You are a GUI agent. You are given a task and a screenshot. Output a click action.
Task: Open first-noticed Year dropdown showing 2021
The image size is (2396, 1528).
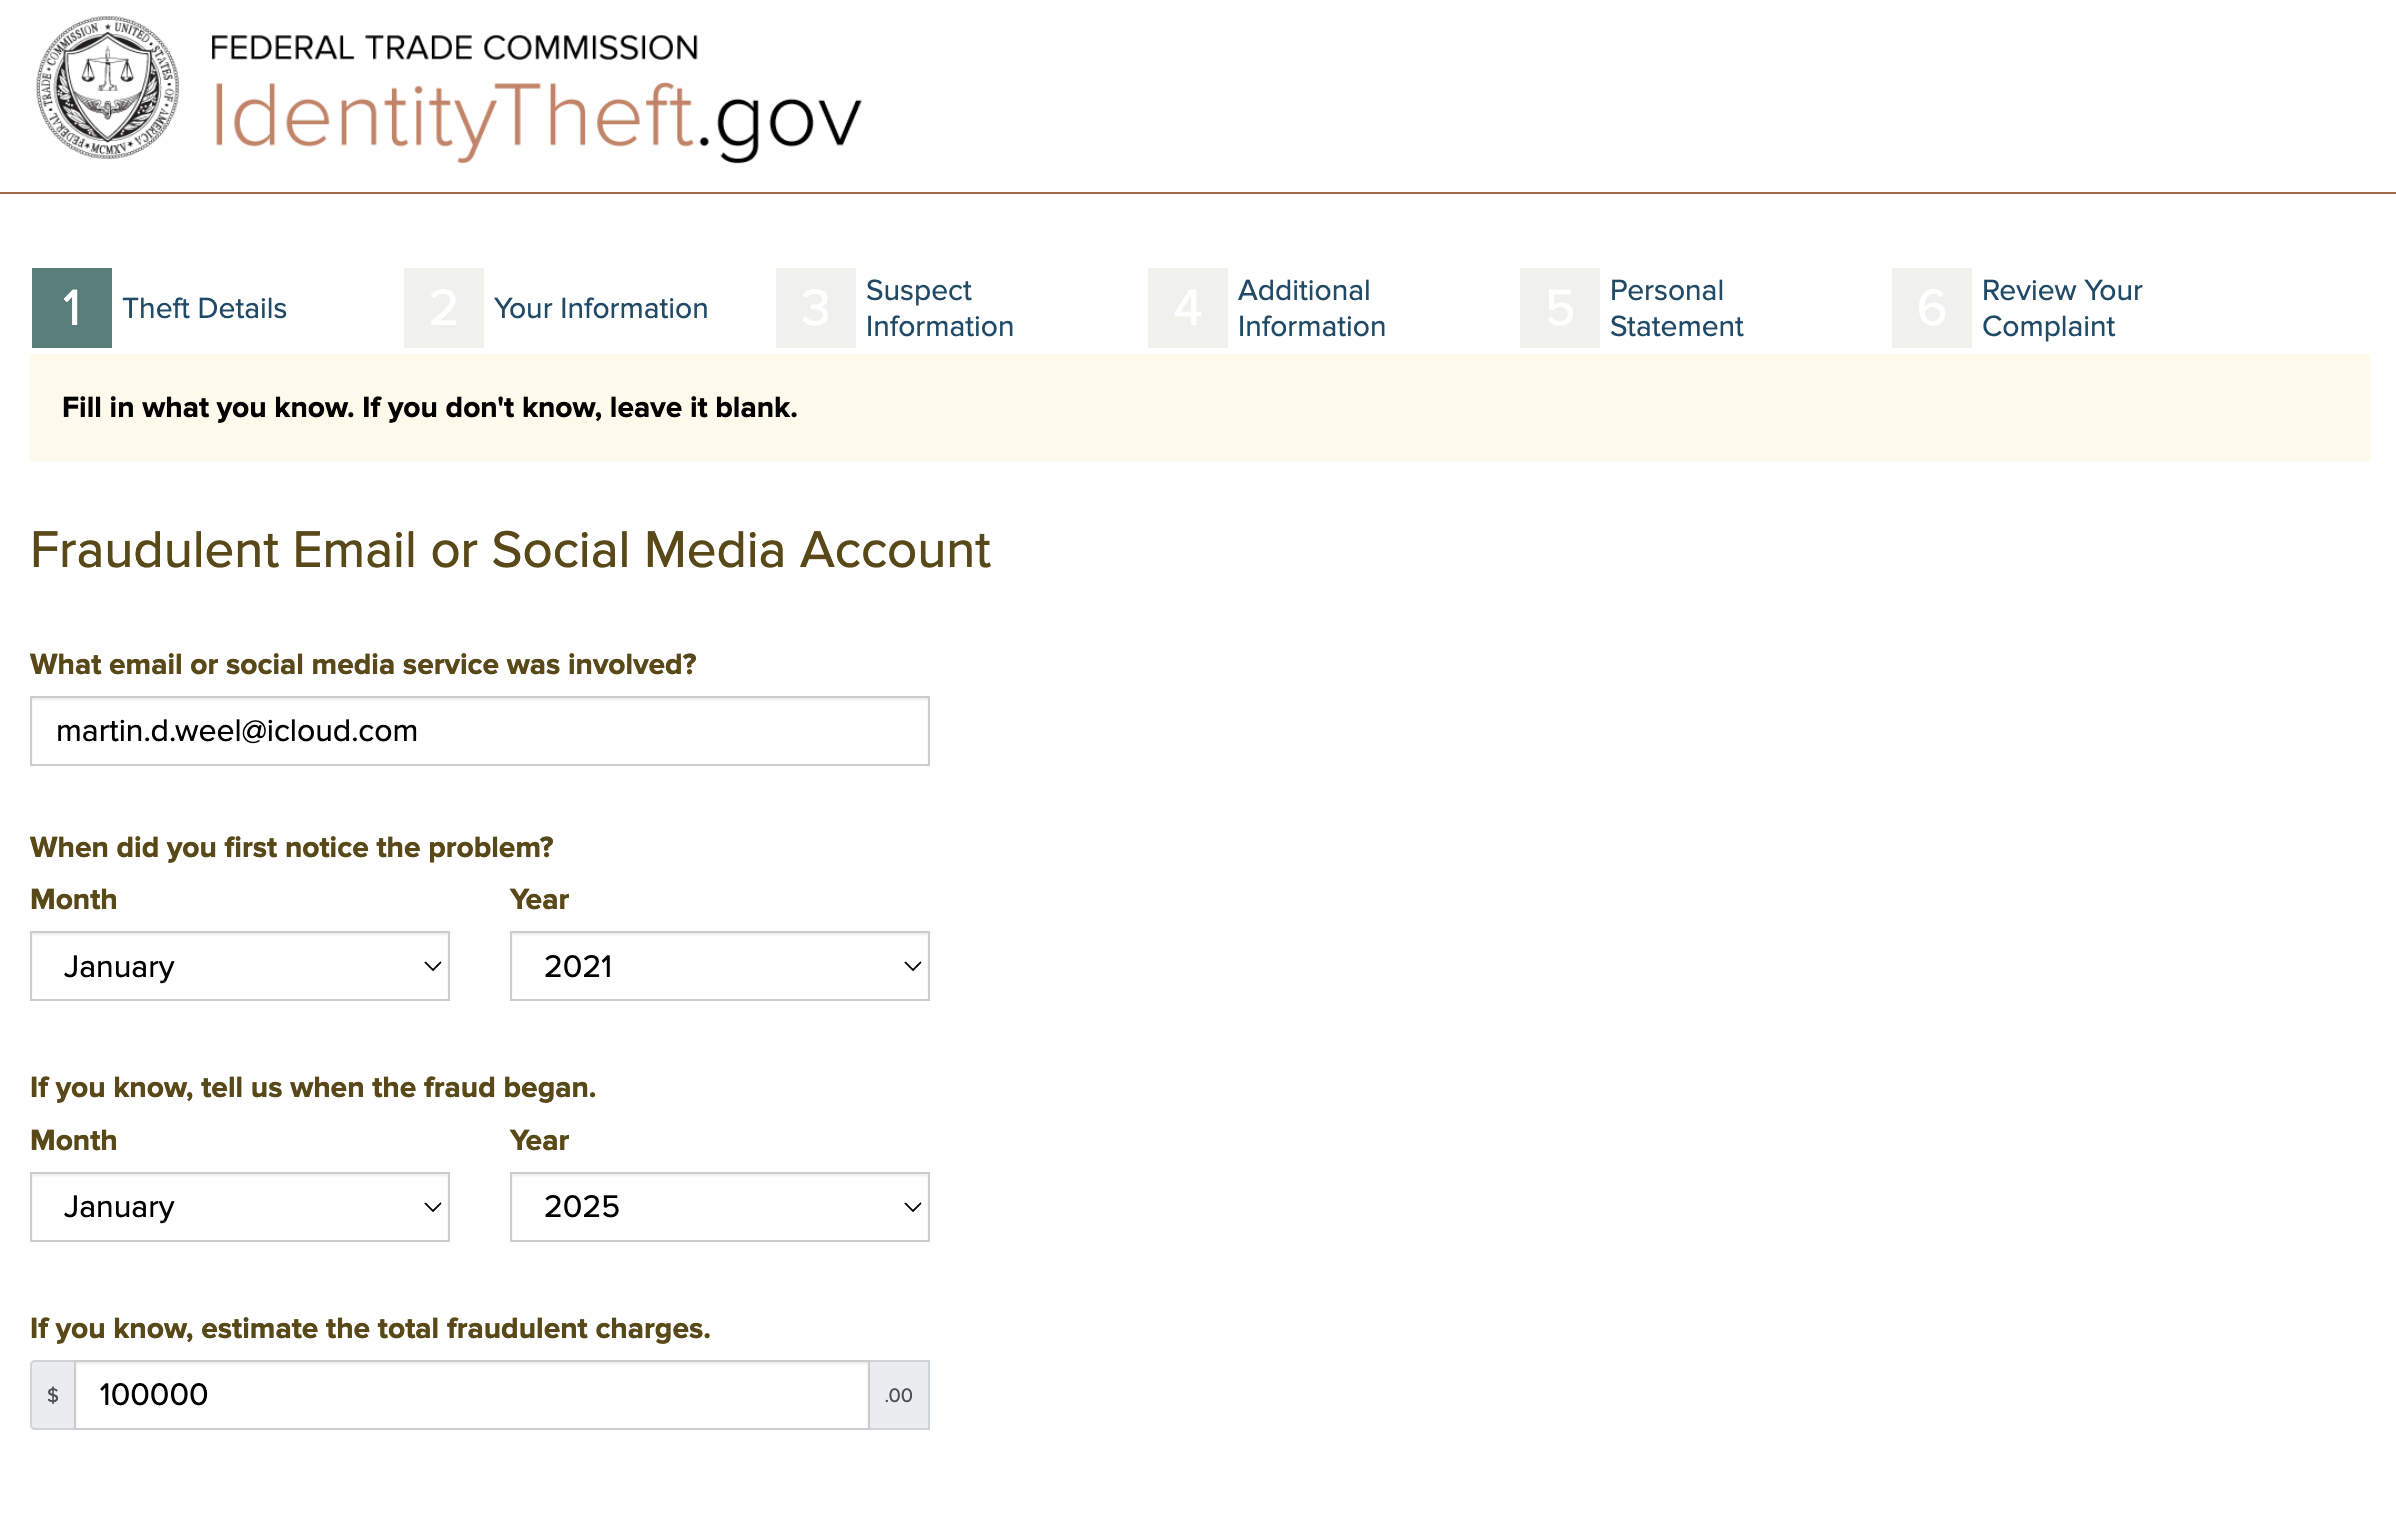[720, 966]
